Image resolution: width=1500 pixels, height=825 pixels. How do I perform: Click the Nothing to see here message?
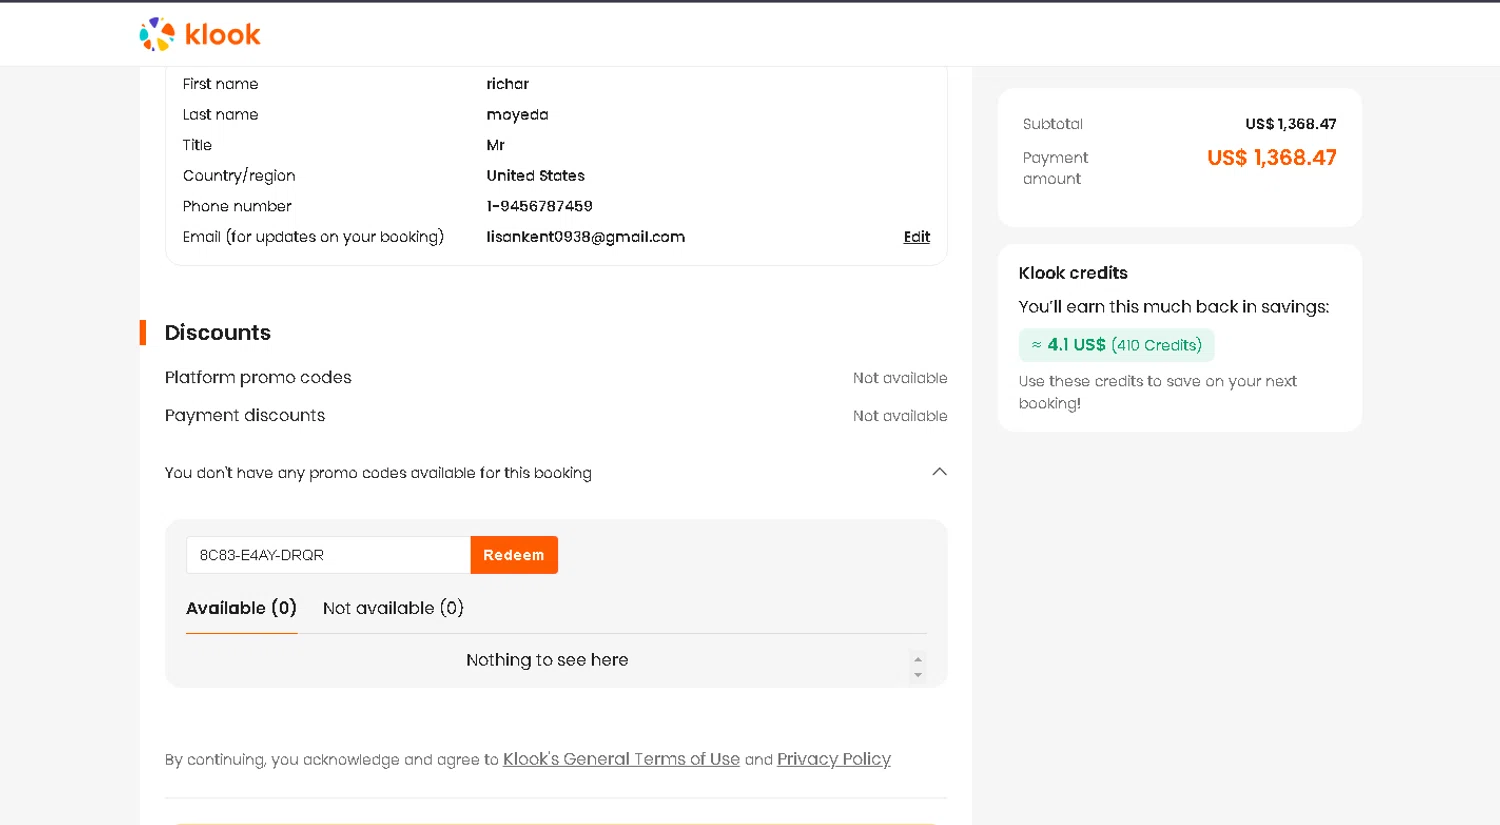547,660
